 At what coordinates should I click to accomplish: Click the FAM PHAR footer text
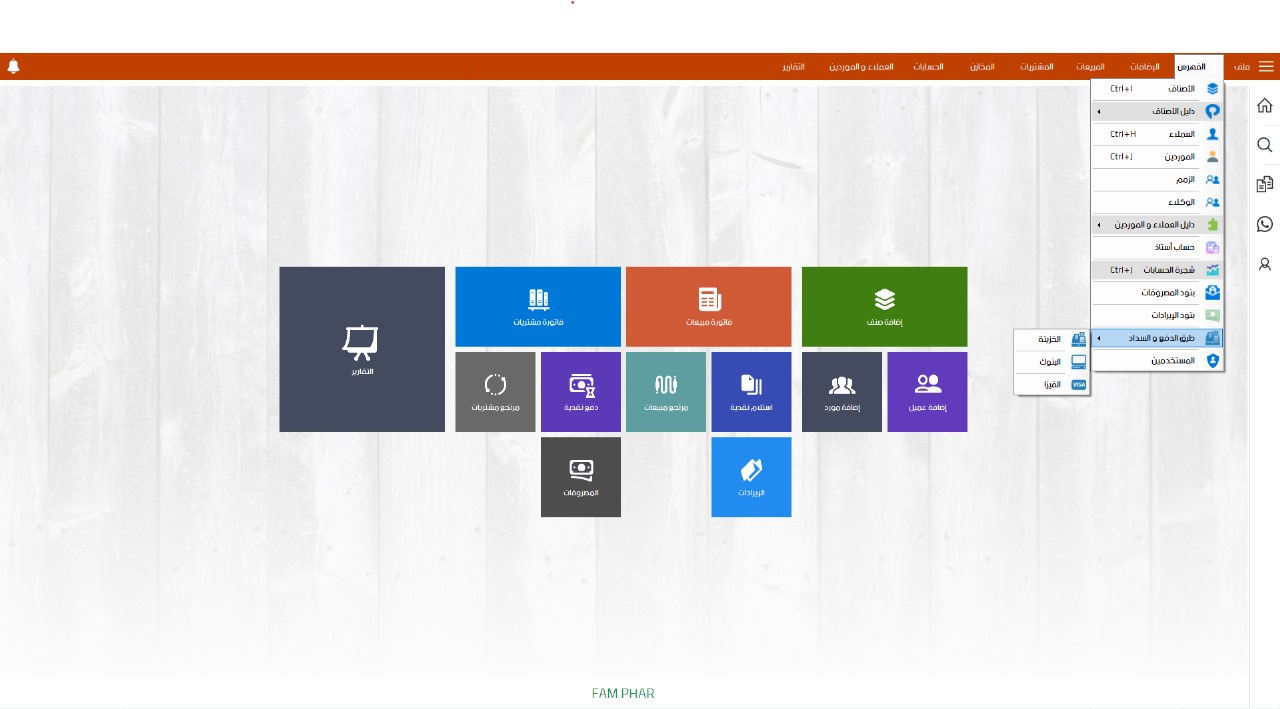pos(623,693)
